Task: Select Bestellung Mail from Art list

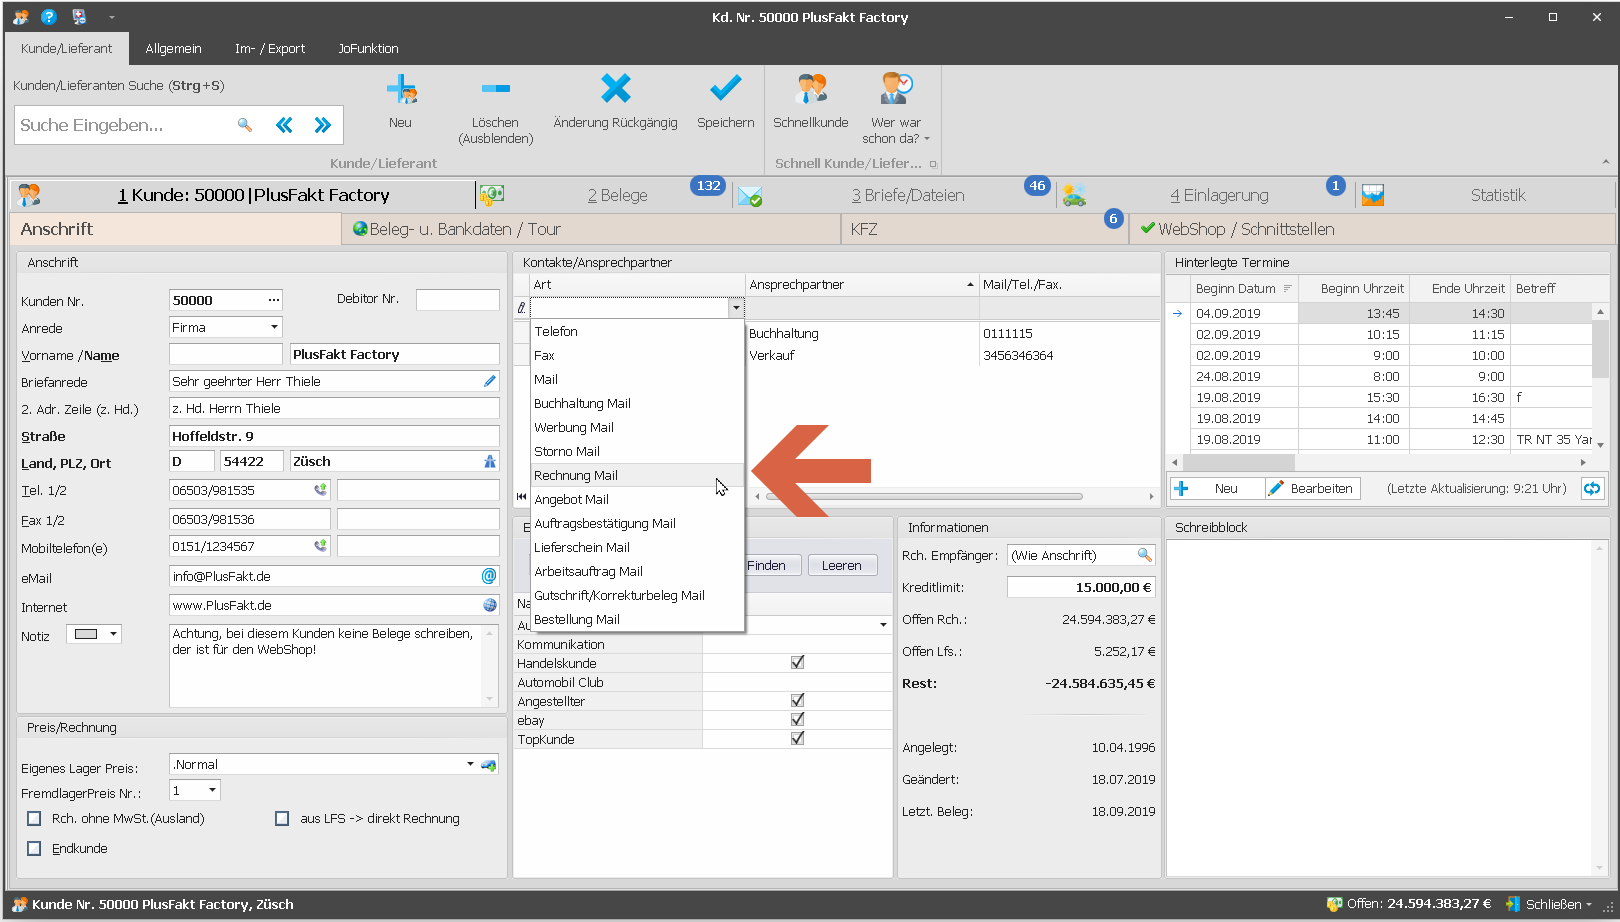Action: pos(637,619)
